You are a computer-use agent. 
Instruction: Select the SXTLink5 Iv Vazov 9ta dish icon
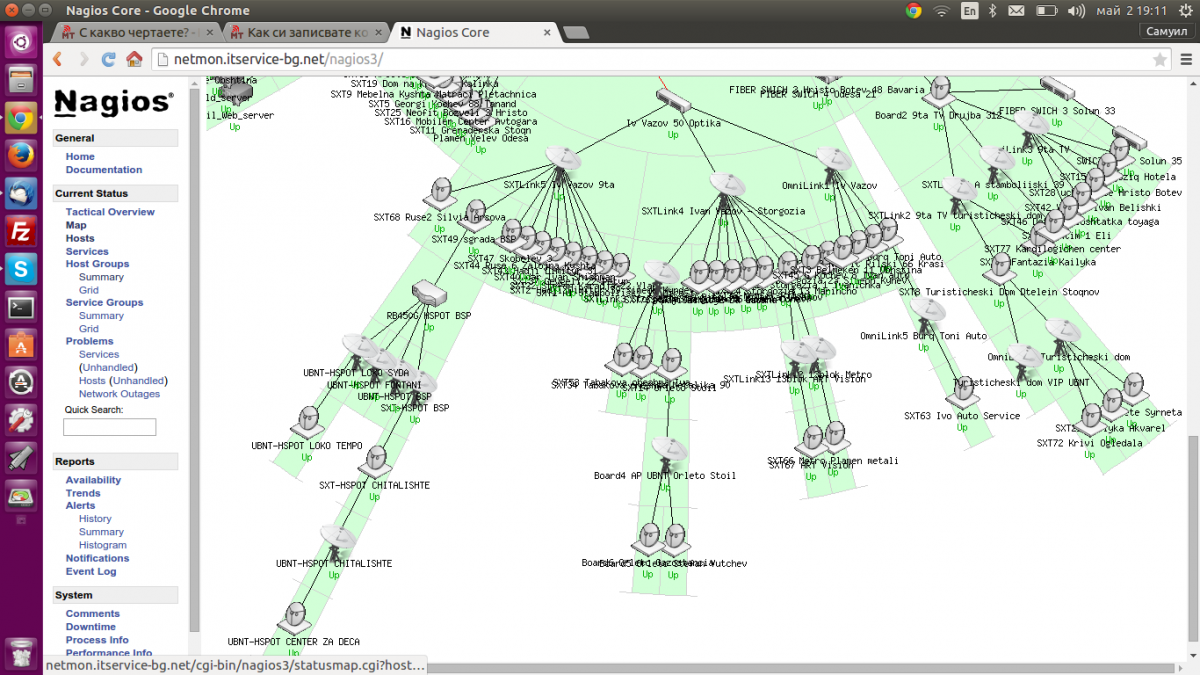point(565,161)
